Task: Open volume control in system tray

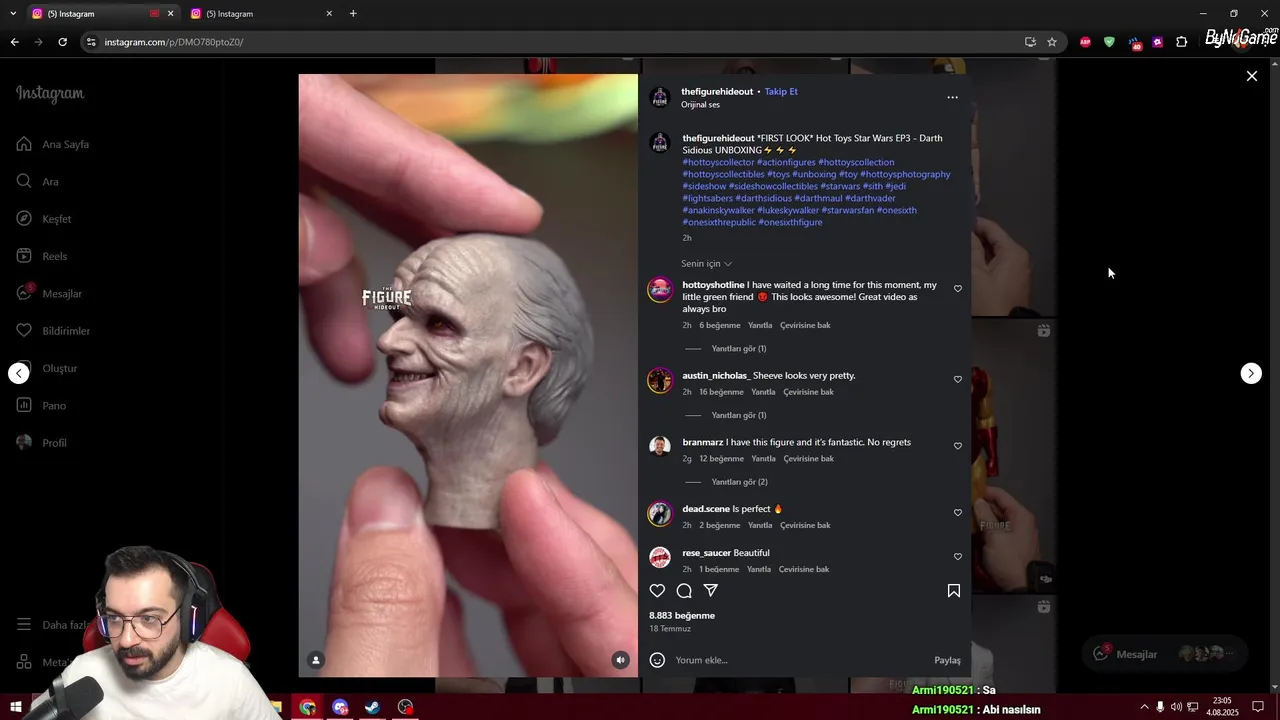Action: [1176, 707]
